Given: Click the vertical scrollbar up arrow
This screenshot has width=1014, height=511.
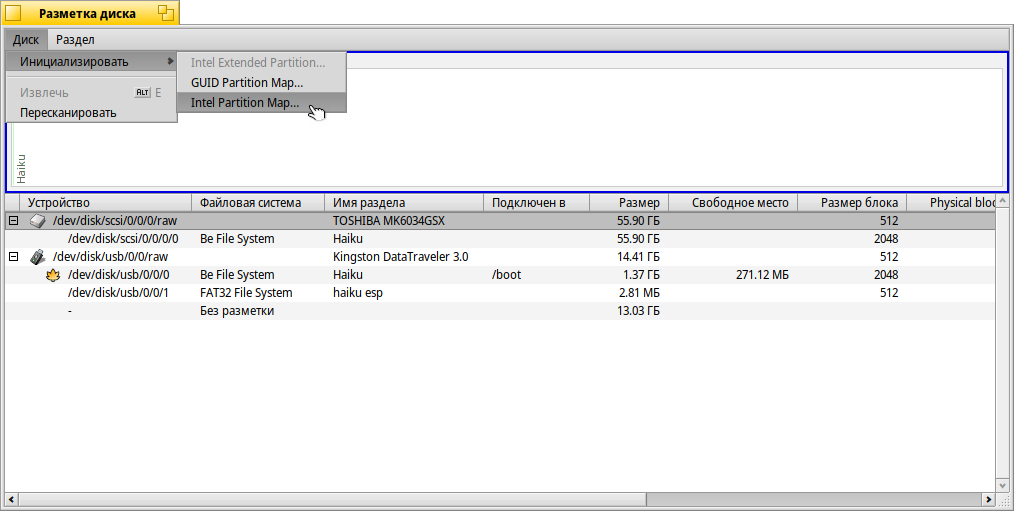Looking at the screenshot, I should tap(1003, 202).
